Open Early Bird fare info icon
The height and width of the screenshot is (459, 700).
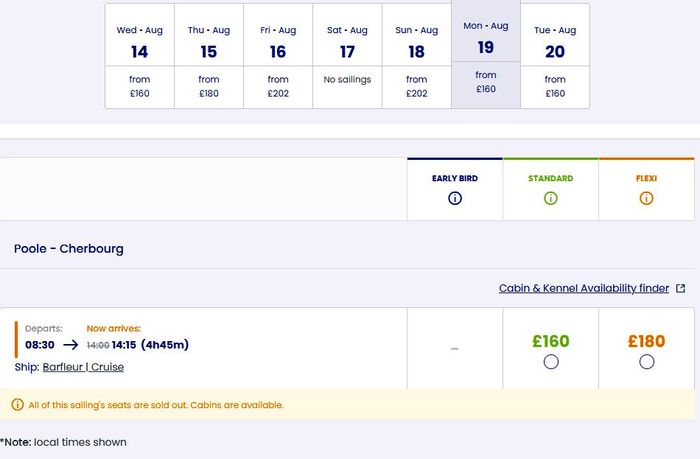455,198
